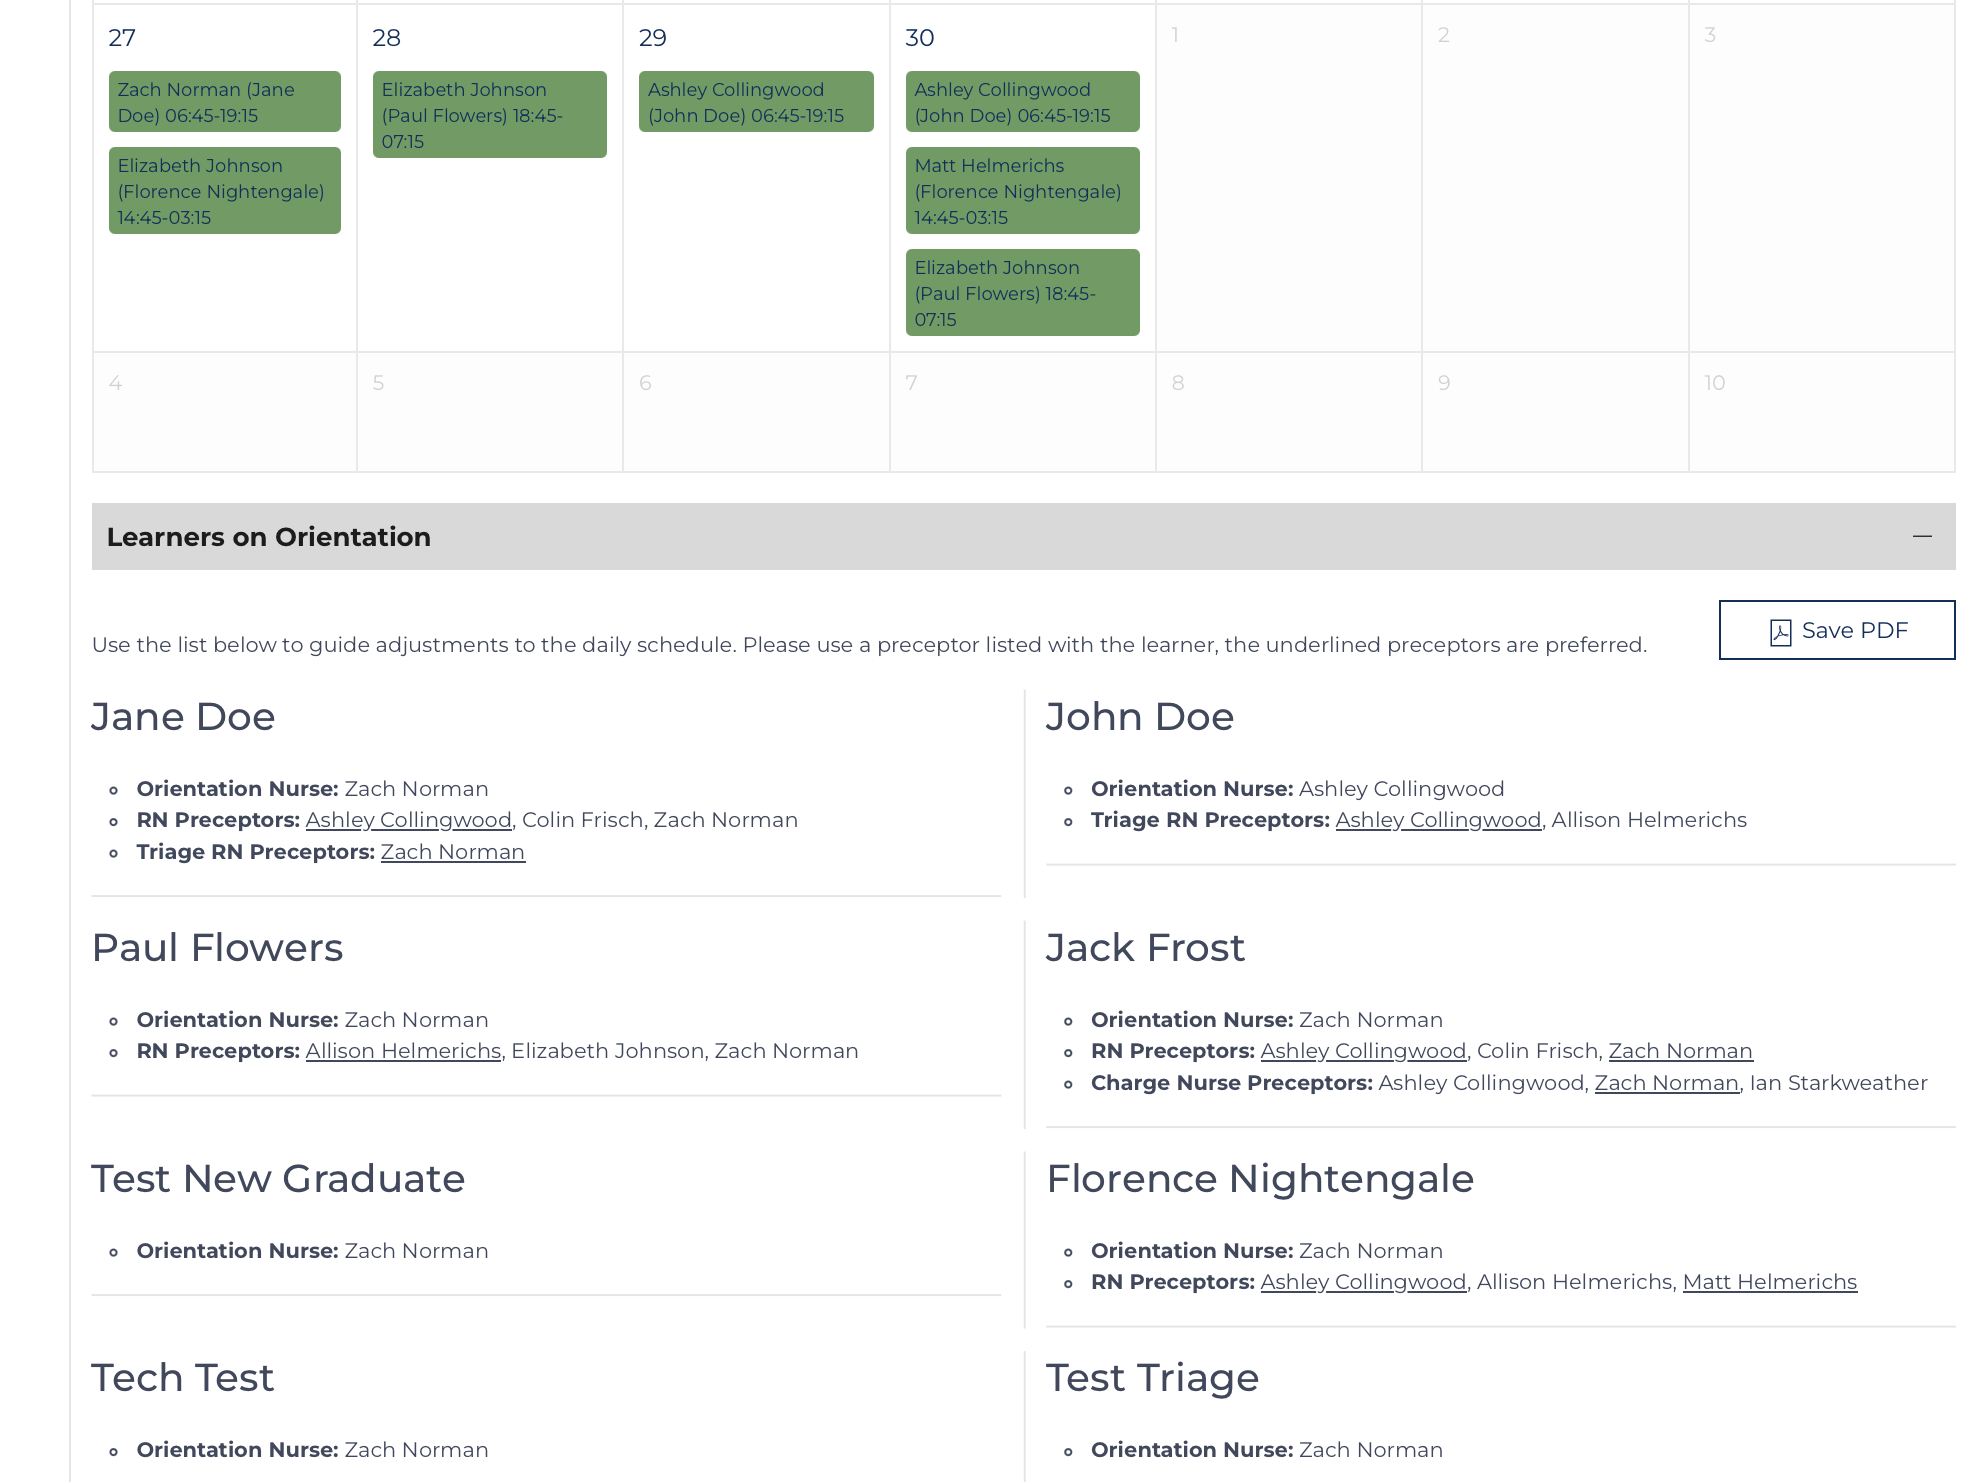Collapse the Learners on Orientation section
Viewport: 1968px width, 1482px height.
click(1922, 537)
